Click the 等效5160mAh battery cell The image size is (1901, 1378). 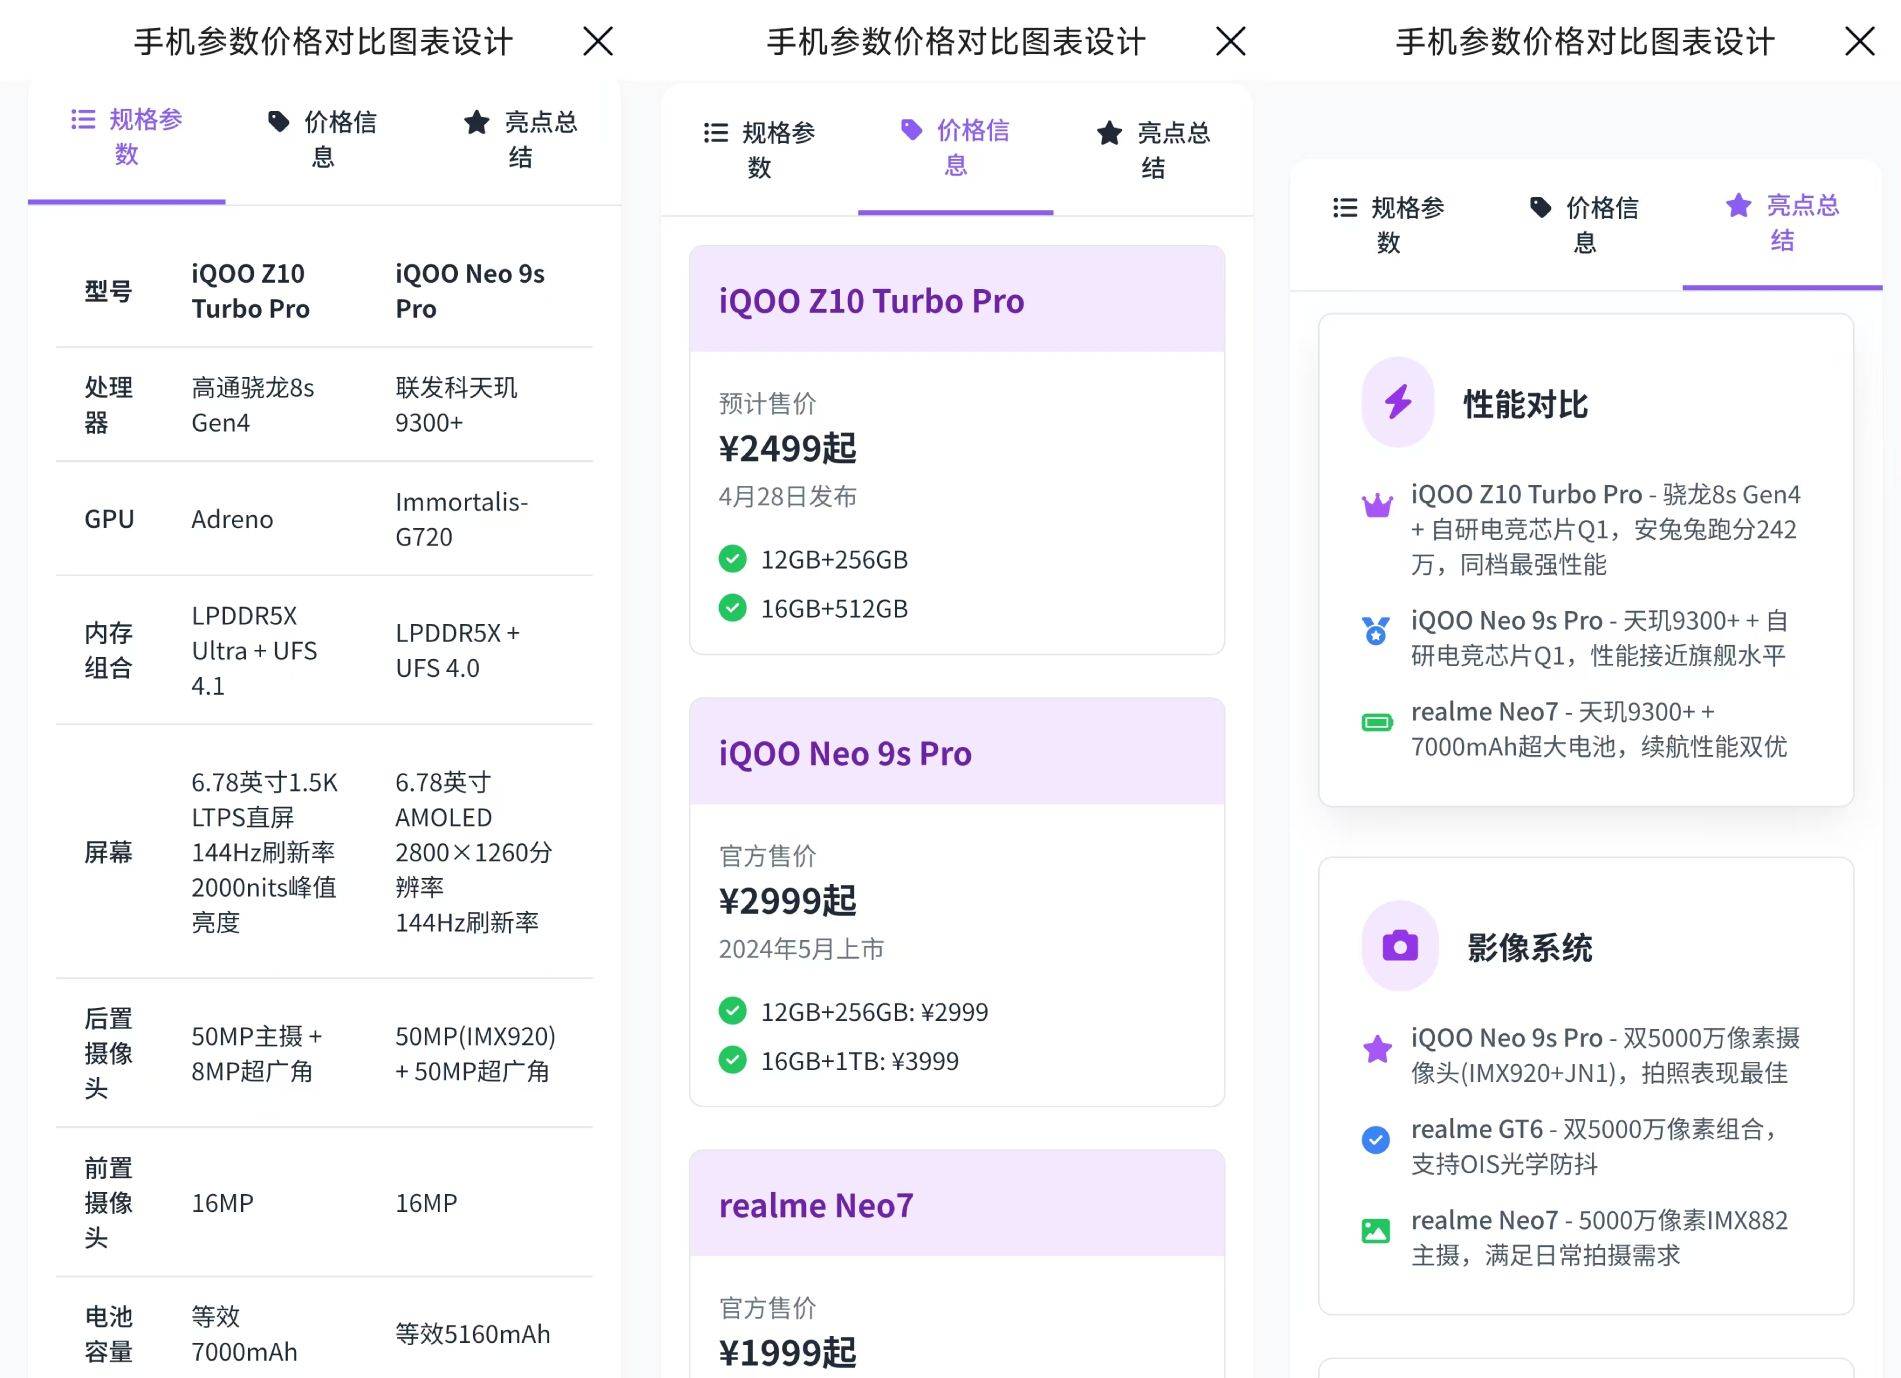click(472, 1334)
